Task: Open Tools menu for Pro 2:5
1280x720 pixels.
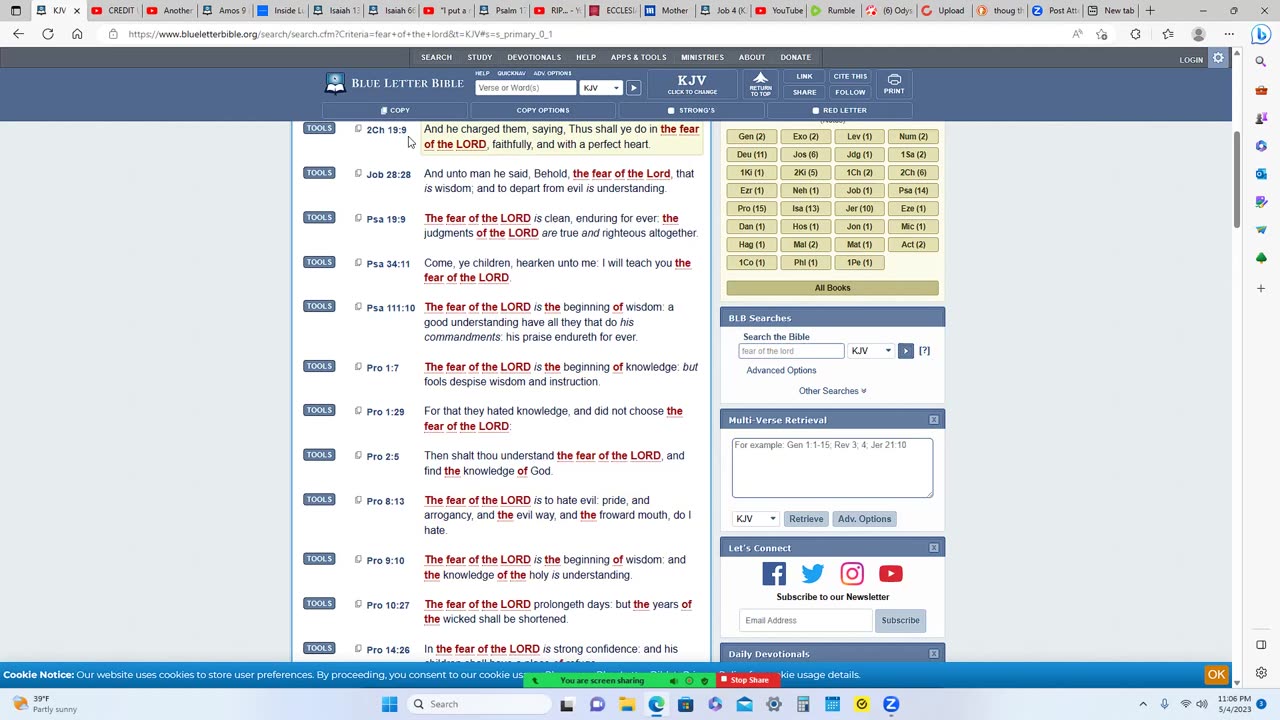Action: pyautogui.click(x=319, y=455)
